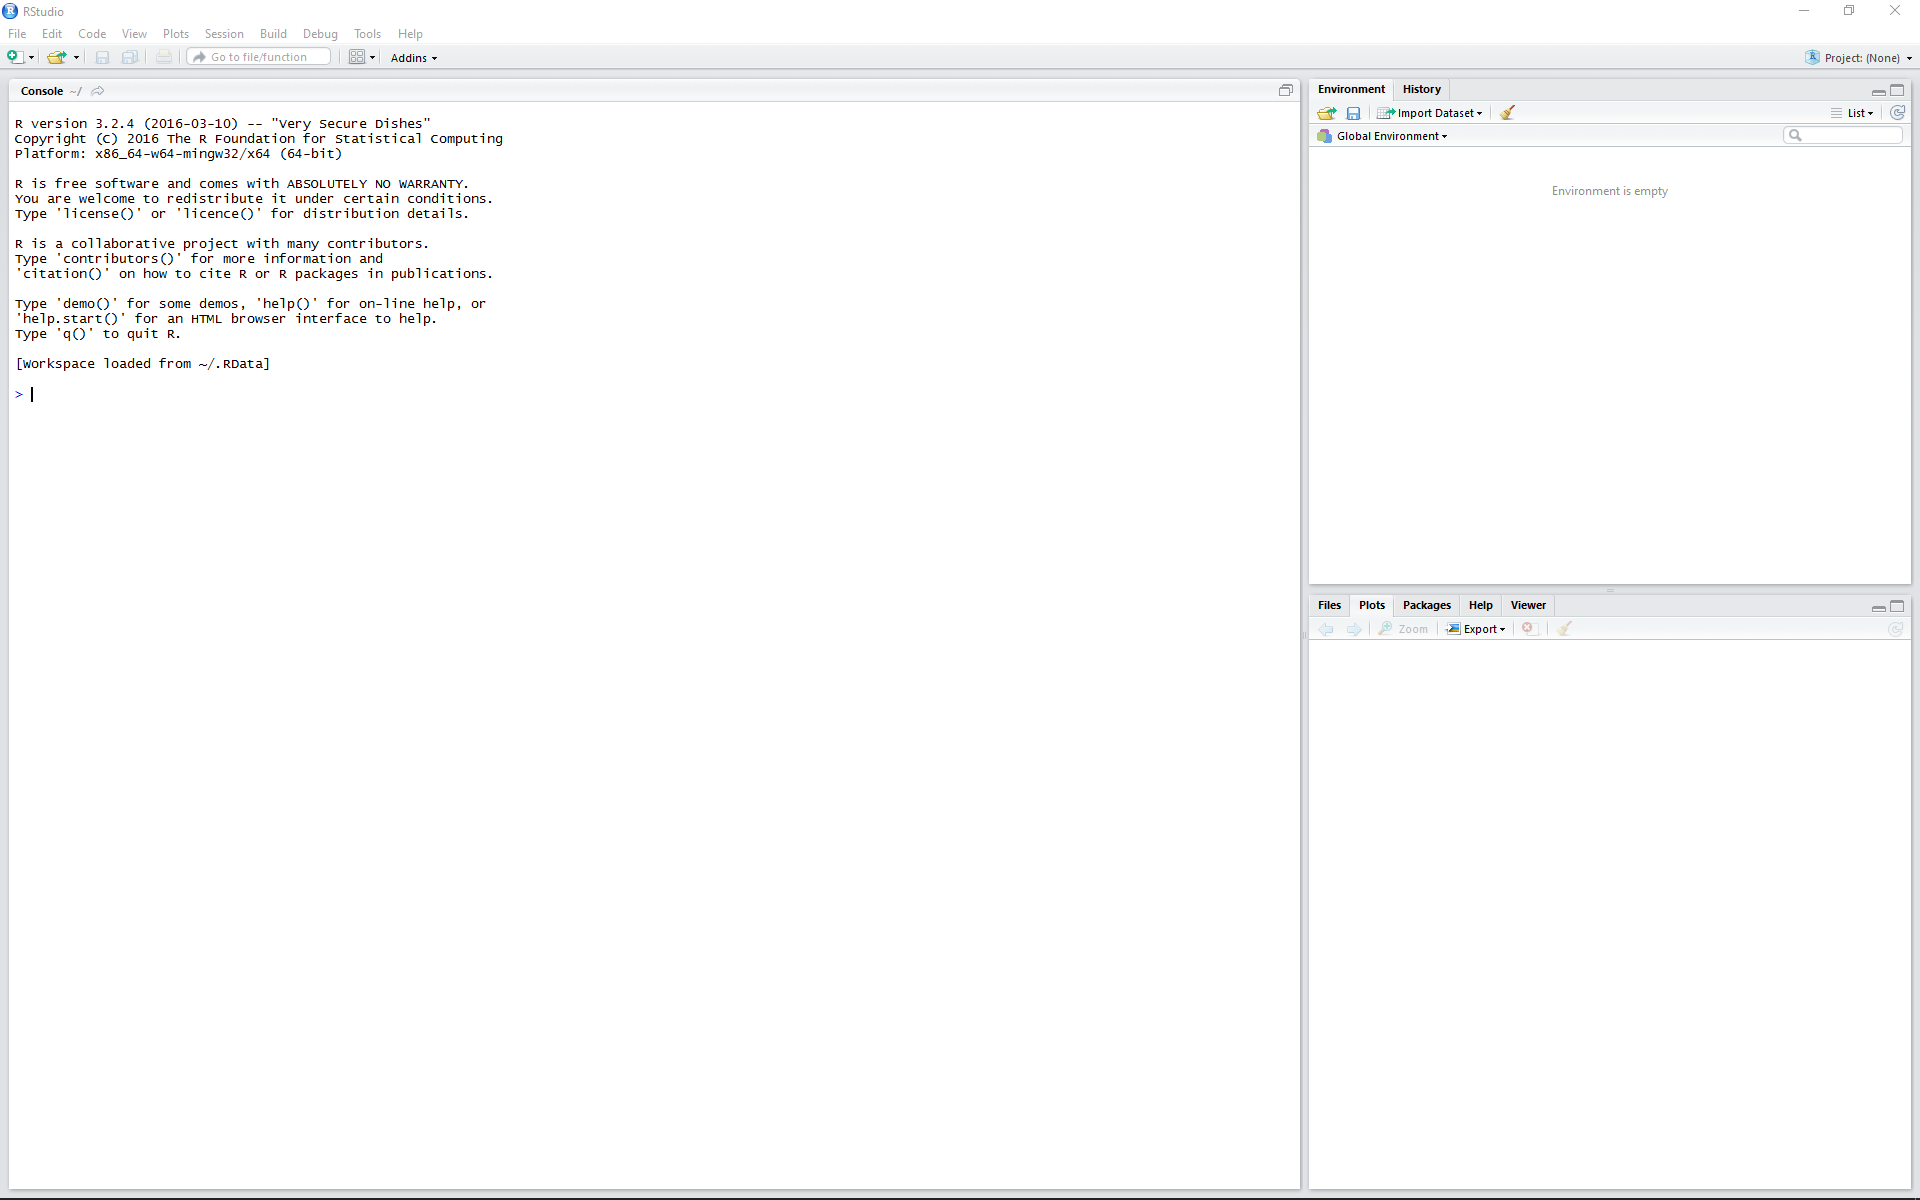Image resolution: width=1920 pixels, height=1200 pixels.
Task: Expand the Global Environment dropdown
Action: pyautogui.click(x=1391, y=136)
